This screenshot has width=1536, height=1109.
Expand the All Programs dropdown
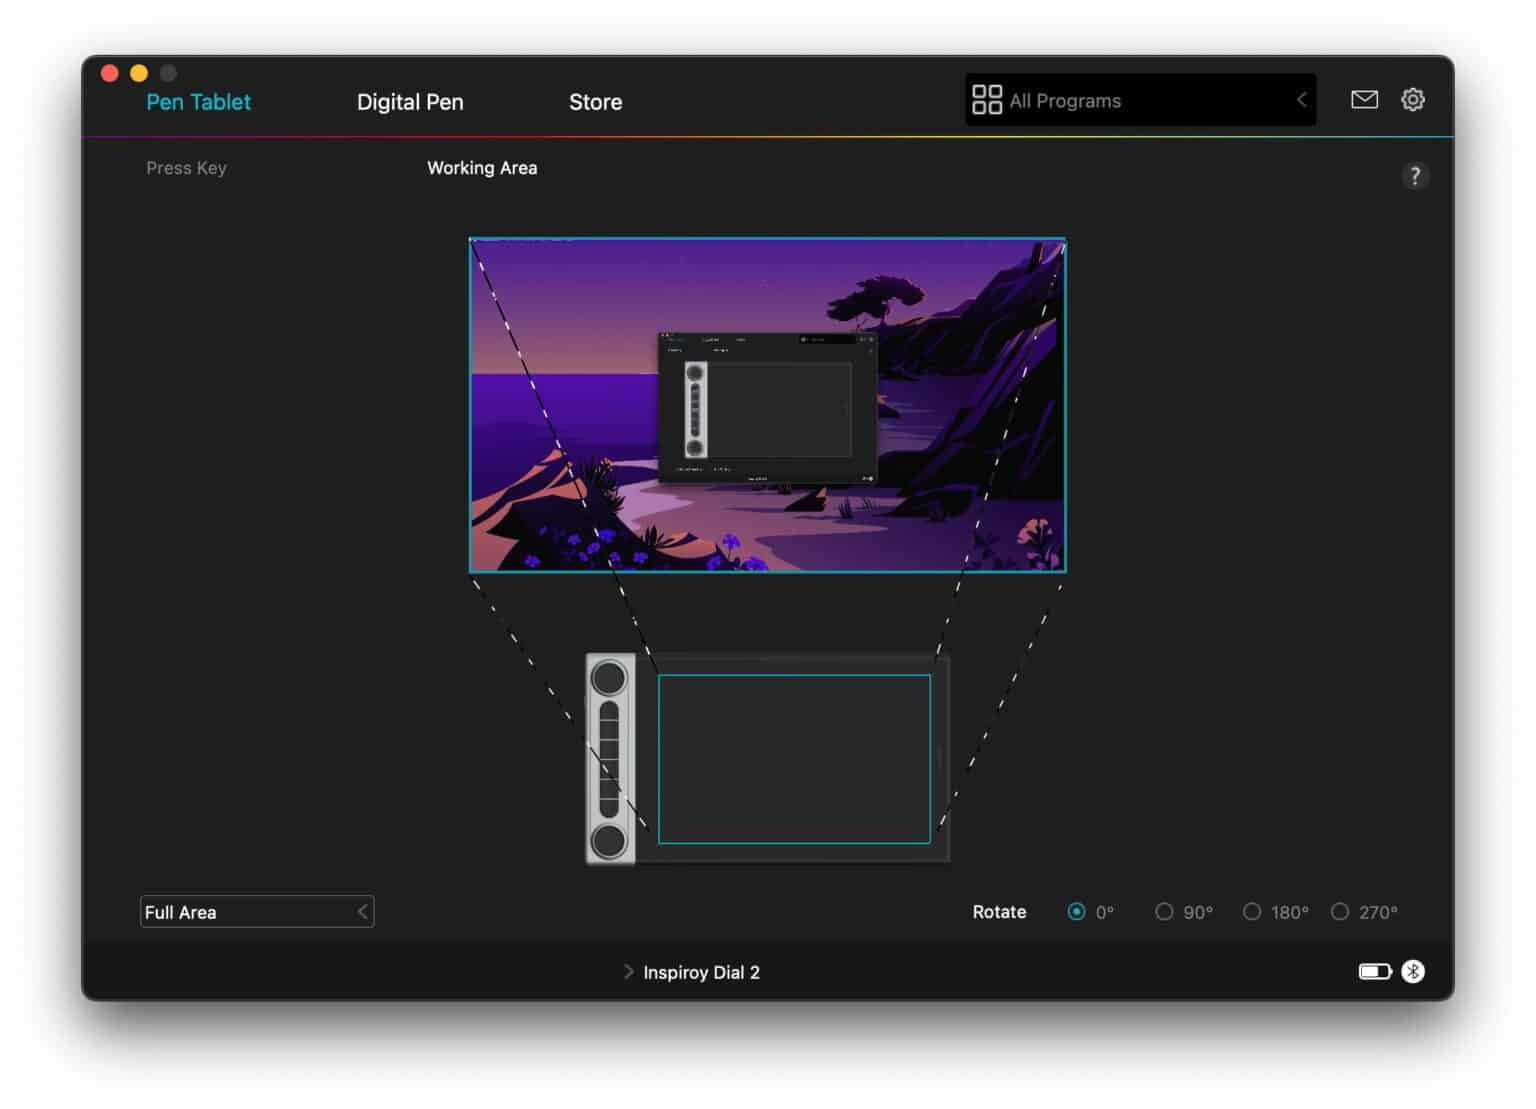(1301, 100)
